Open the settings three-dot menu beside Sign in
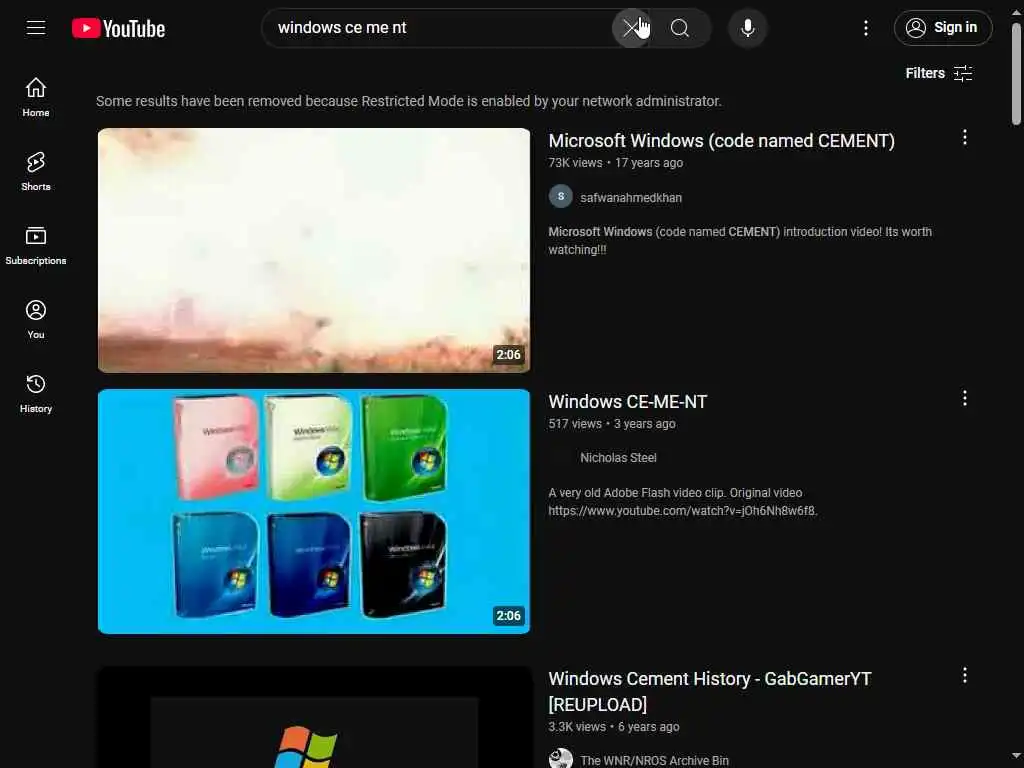This screenshot has width=1024, height=768. [x=866, y=28]
